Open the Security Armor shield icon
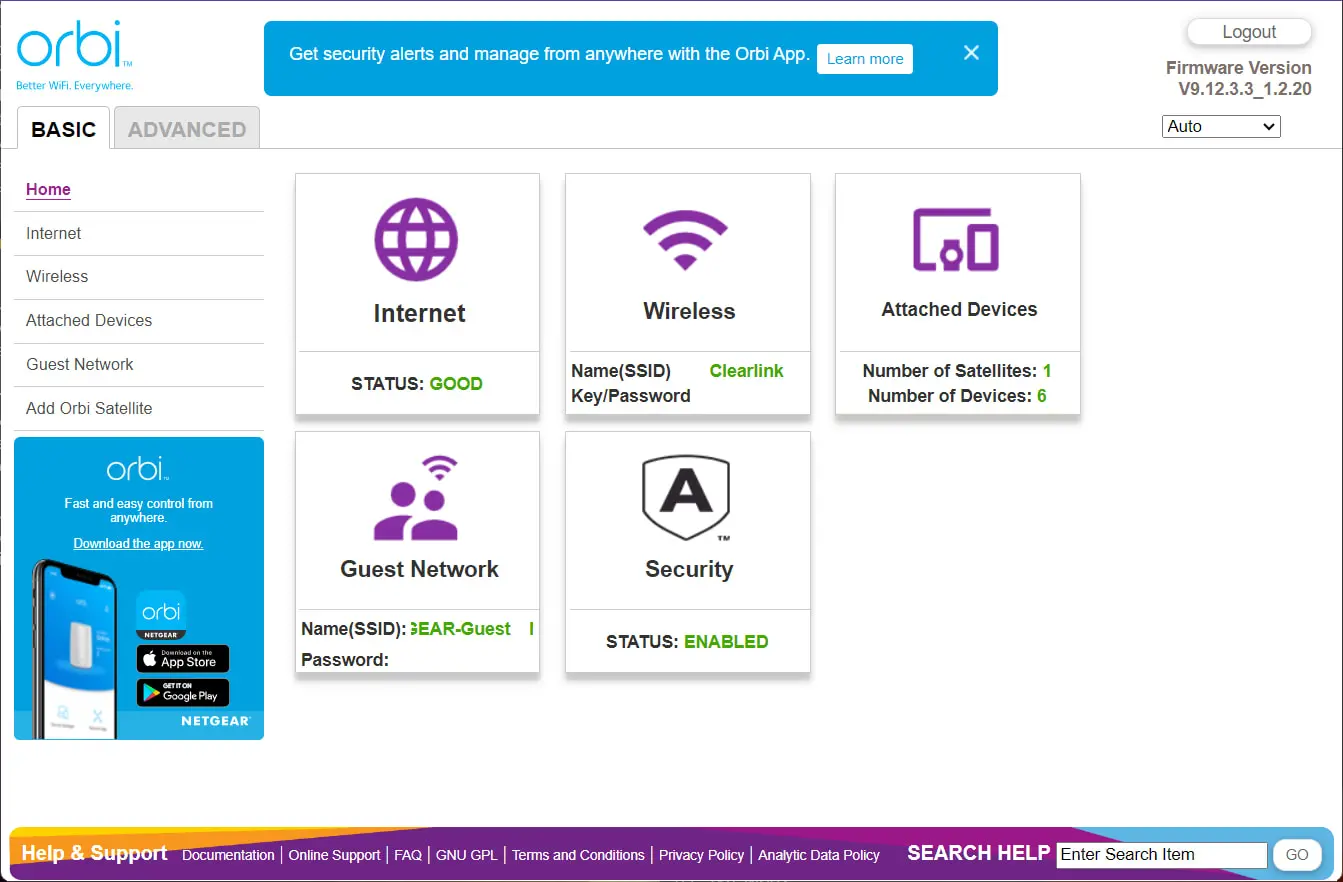1343x882 pixels. point(686,499)
